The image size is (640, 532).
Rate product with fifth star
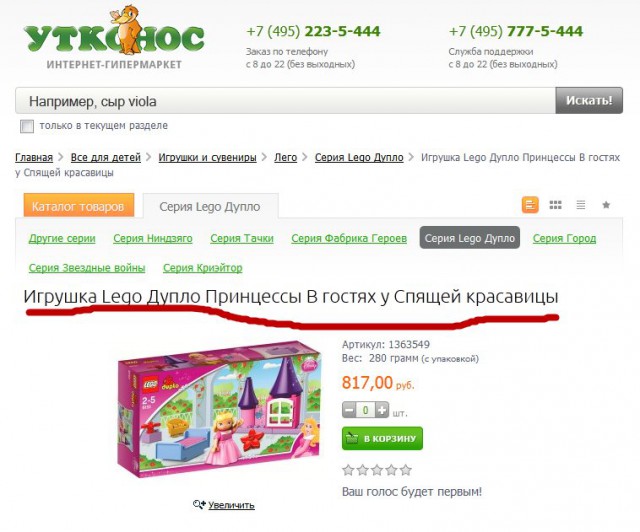[406, 470]
